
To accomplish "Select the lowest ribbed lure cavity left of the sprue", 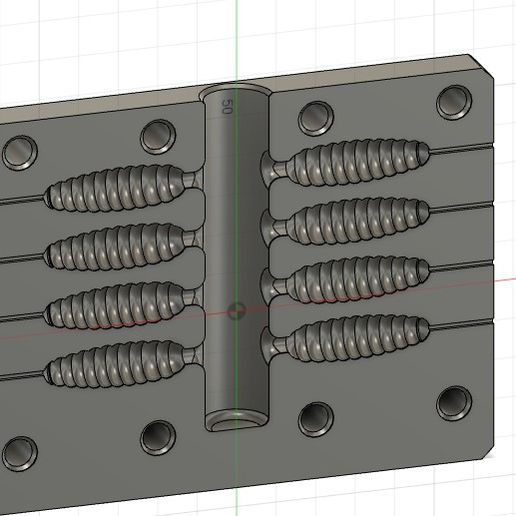I will (114, 364).
